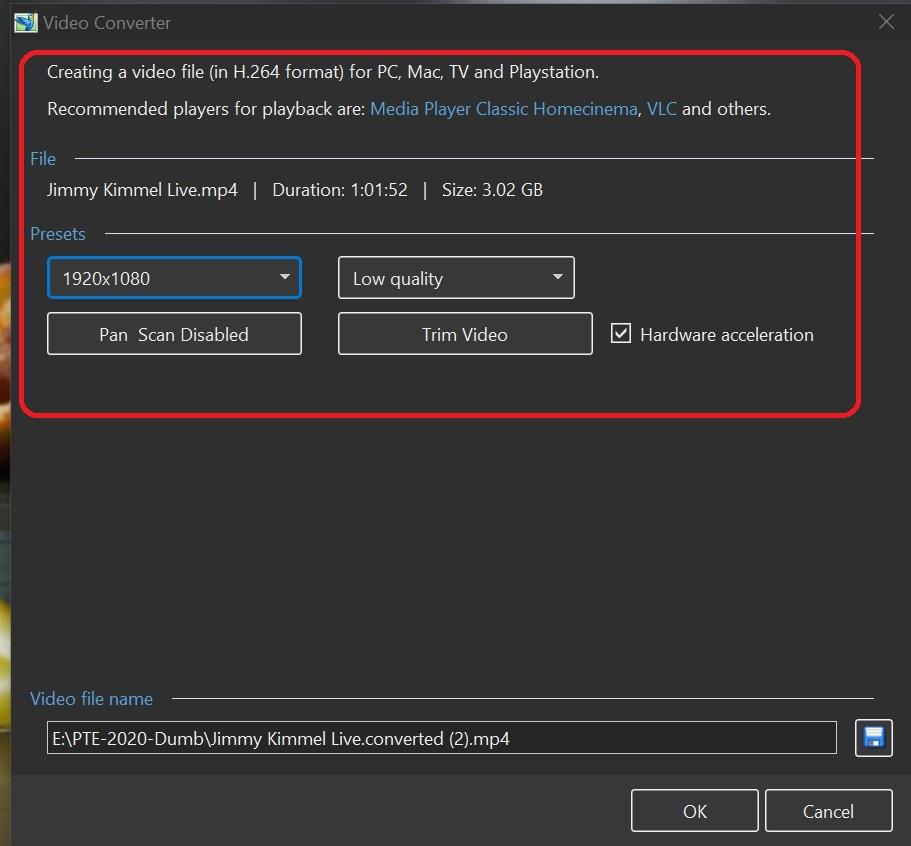Click the Jimmy Kimmel Live.mp4 source file name

142,190
